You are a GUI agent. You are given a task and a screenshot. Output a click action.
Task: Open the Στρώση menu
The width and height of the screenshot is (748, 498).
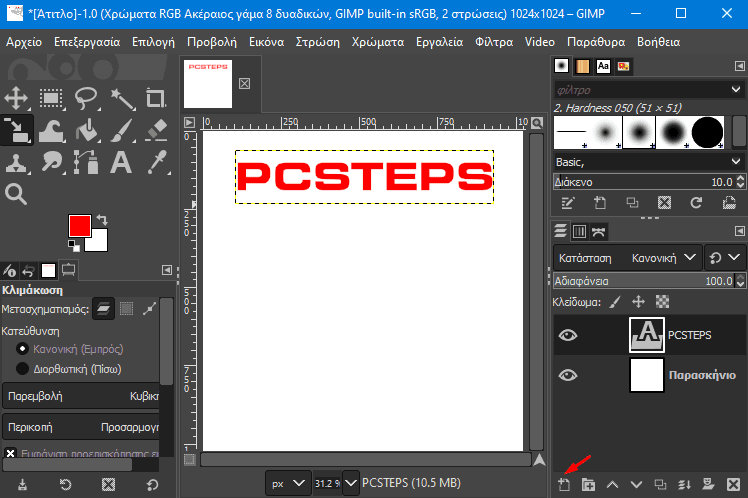click(318, 42)
